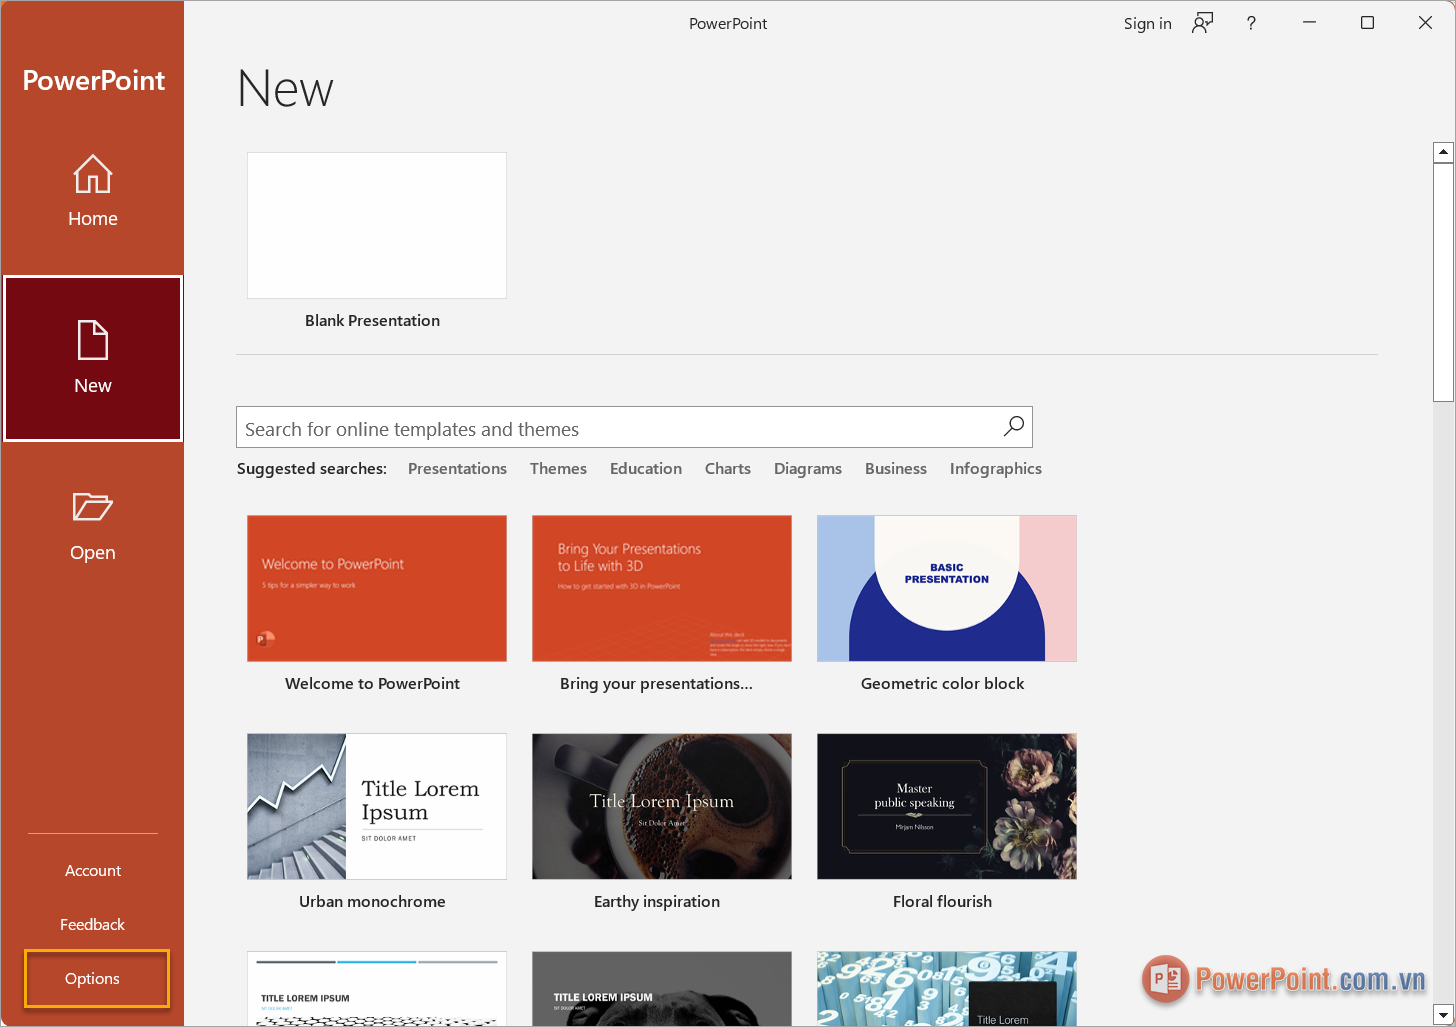The width and height of the screenshot is (1456, 1027).
Task: Open the Account page
Action: (93, 870)
